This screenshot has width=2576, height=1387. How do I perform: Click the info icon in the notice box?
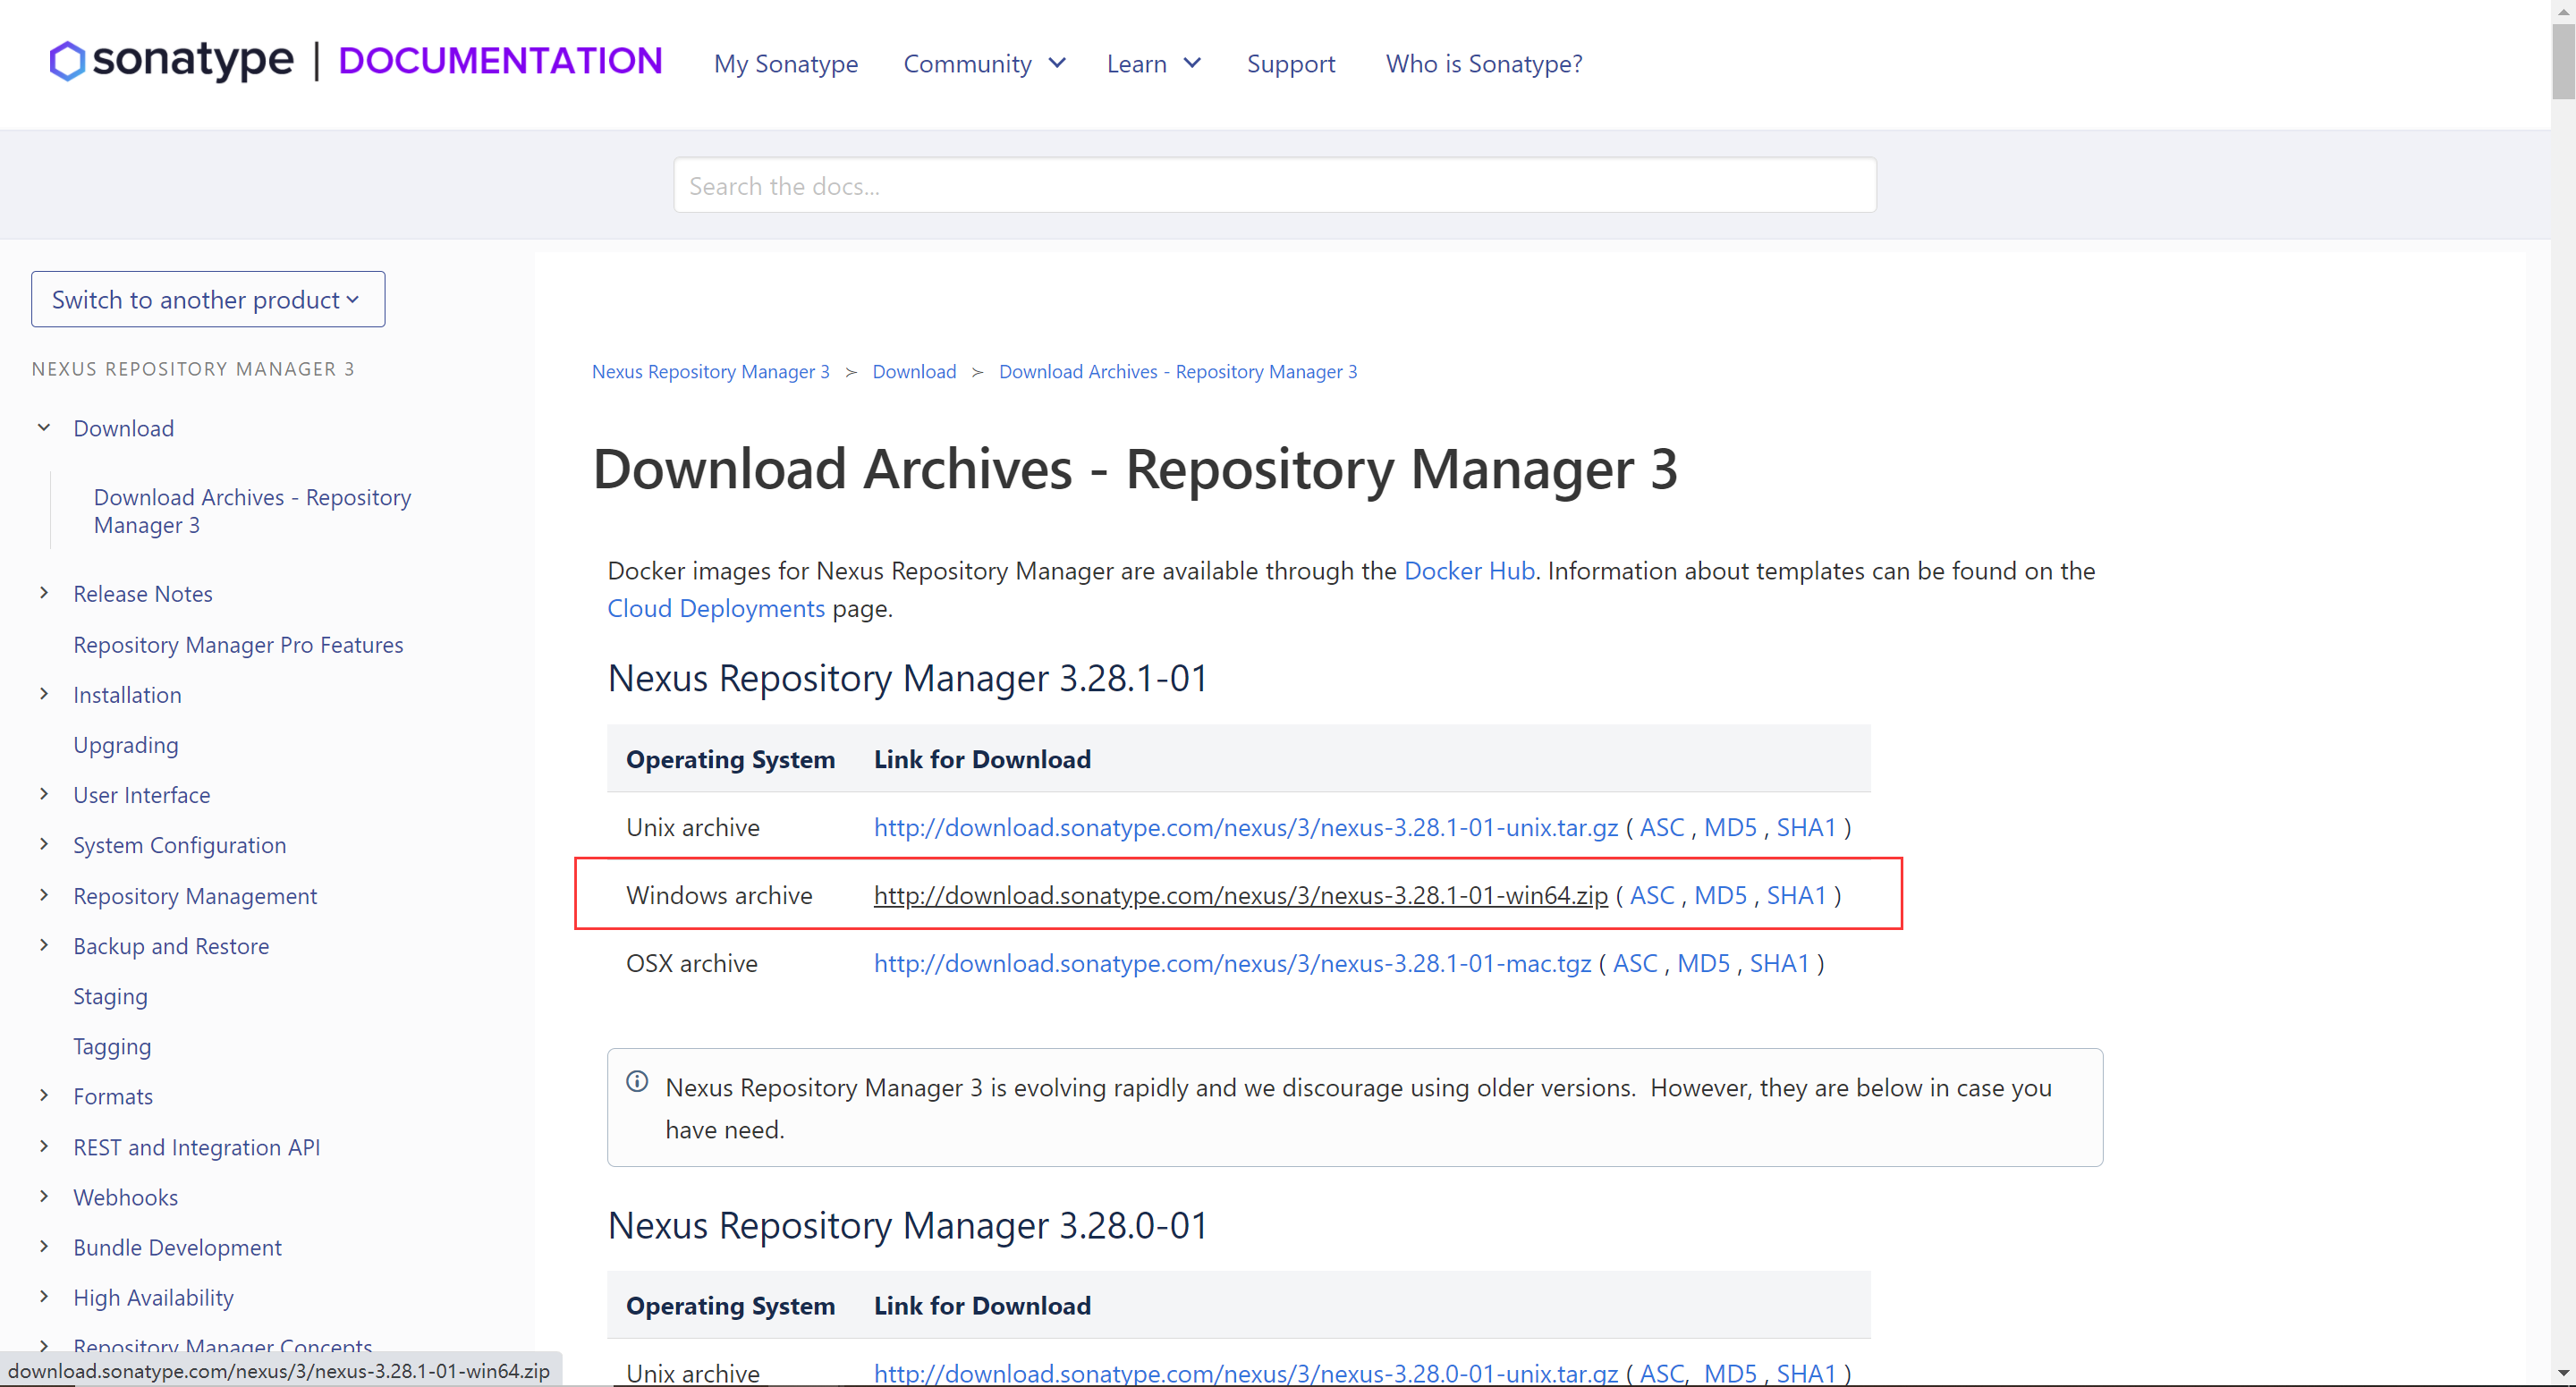pos(637,1081)
